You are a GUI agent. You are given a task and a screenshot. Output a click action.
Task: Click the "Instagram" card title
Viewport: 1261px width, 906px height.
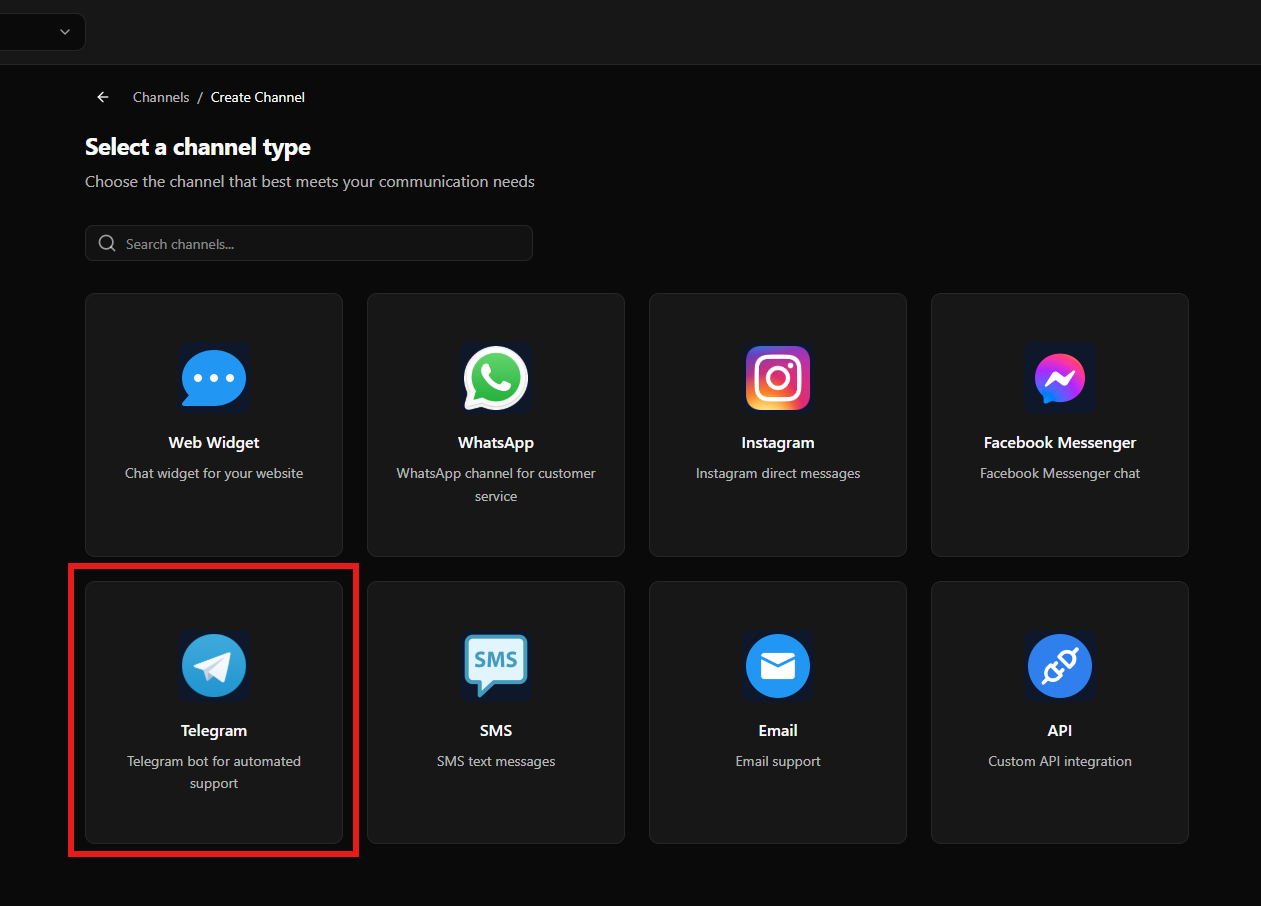(x=778, y=443)
